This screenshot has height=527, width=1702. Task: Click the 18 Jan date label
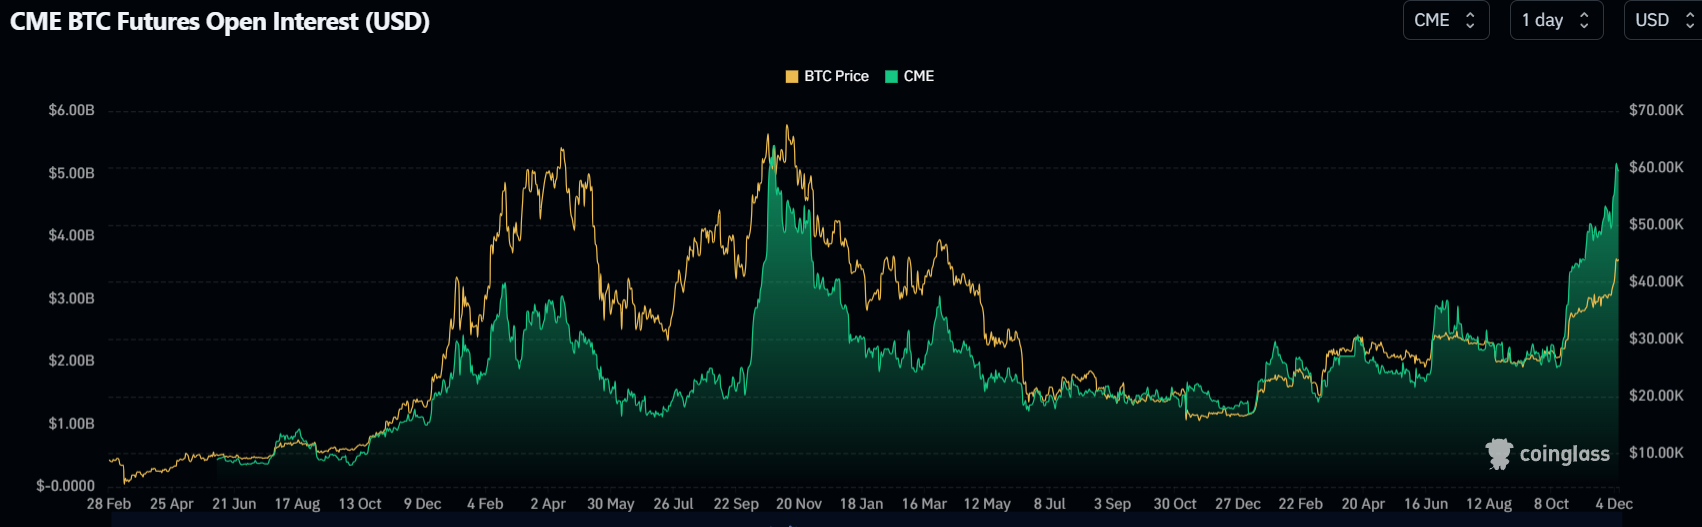coord(861,504)
